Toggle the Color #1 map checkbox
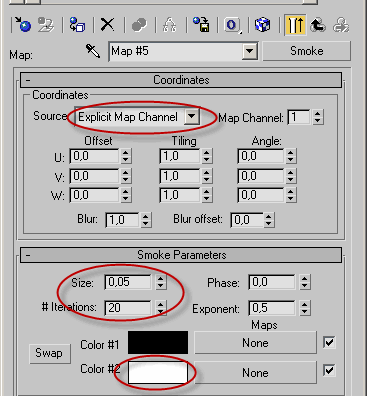This screenshot has height=396, width=367. point(329,342)
